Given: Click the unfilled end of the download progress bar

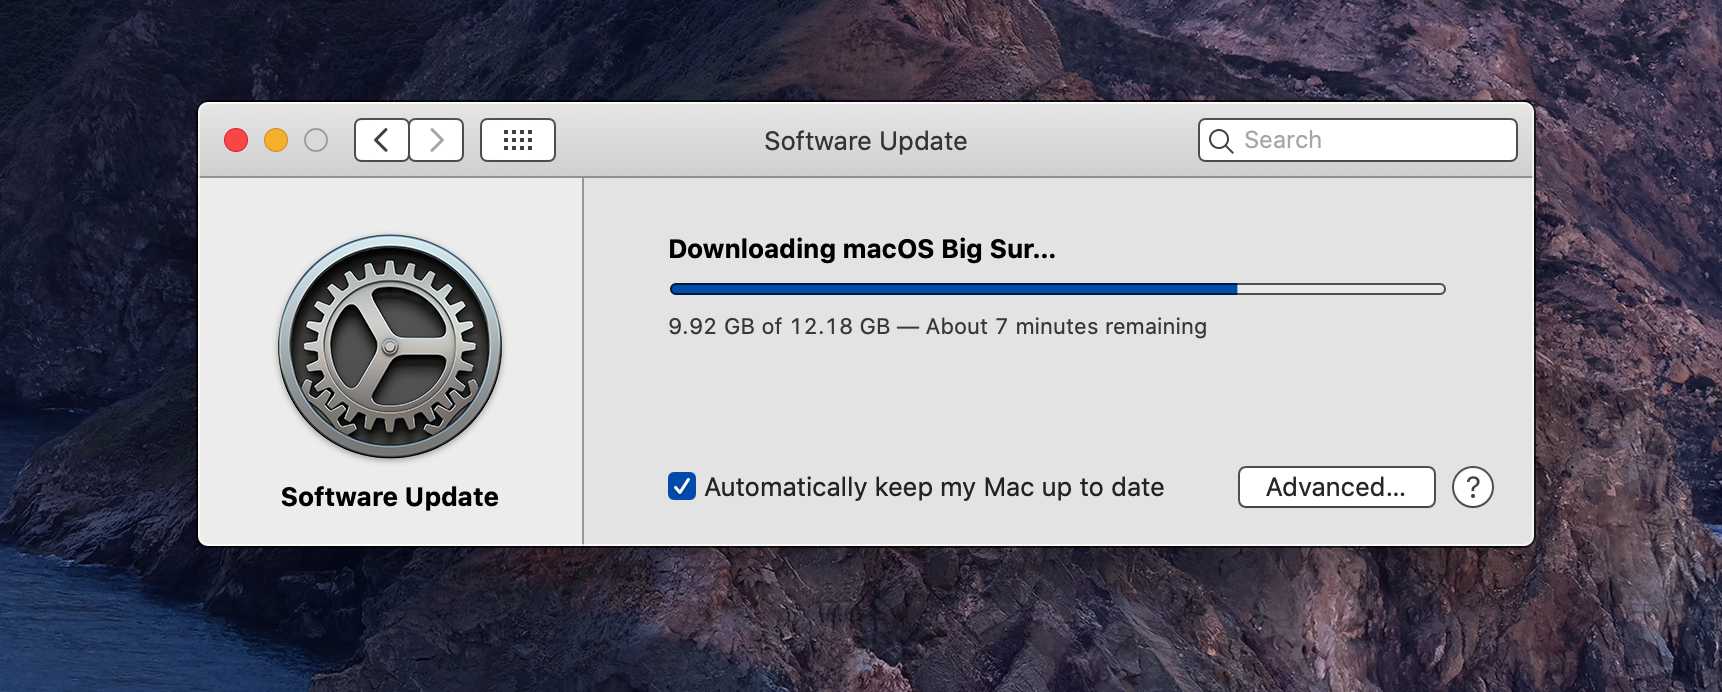Looking at the screenshot, I should pyautogui.click(x=1341, y=289).
